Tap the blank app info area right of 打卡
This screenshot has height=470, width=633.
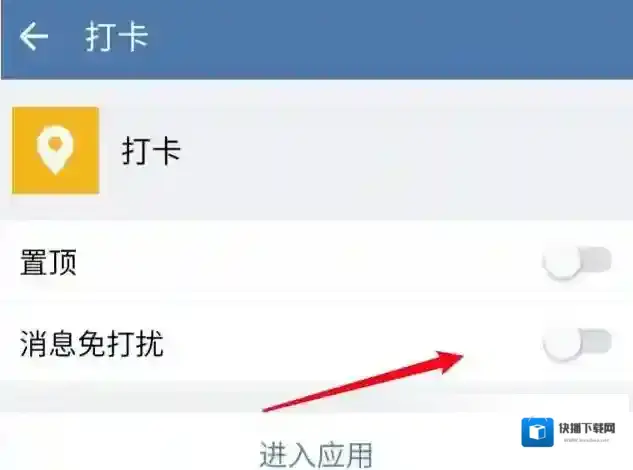pyautogui.click(x=404, y=151)
